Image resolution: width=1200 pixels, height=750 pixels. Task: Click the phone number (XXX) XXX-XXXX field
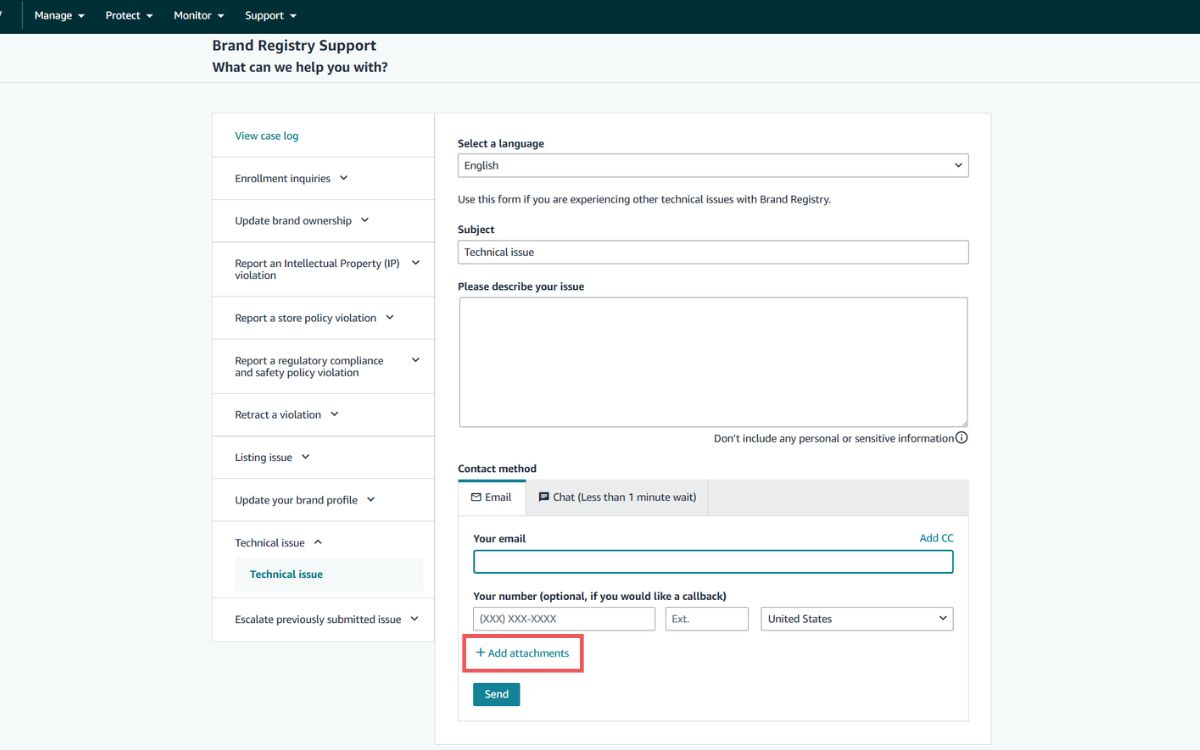pyautogui.click(x=564, y=619)
